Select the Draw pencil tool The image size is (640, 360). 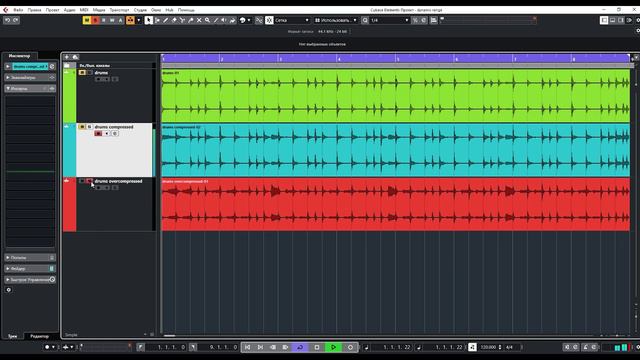click(165, 20)
